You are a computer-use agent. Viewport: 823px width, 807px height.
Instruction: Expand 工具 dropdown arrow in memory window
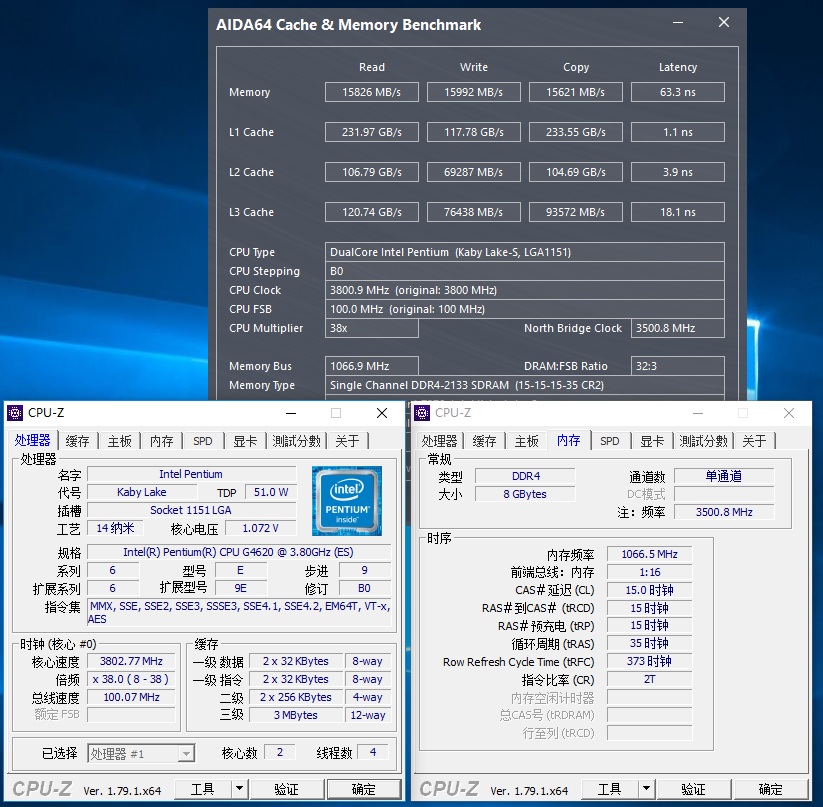(x=647, y=789)
